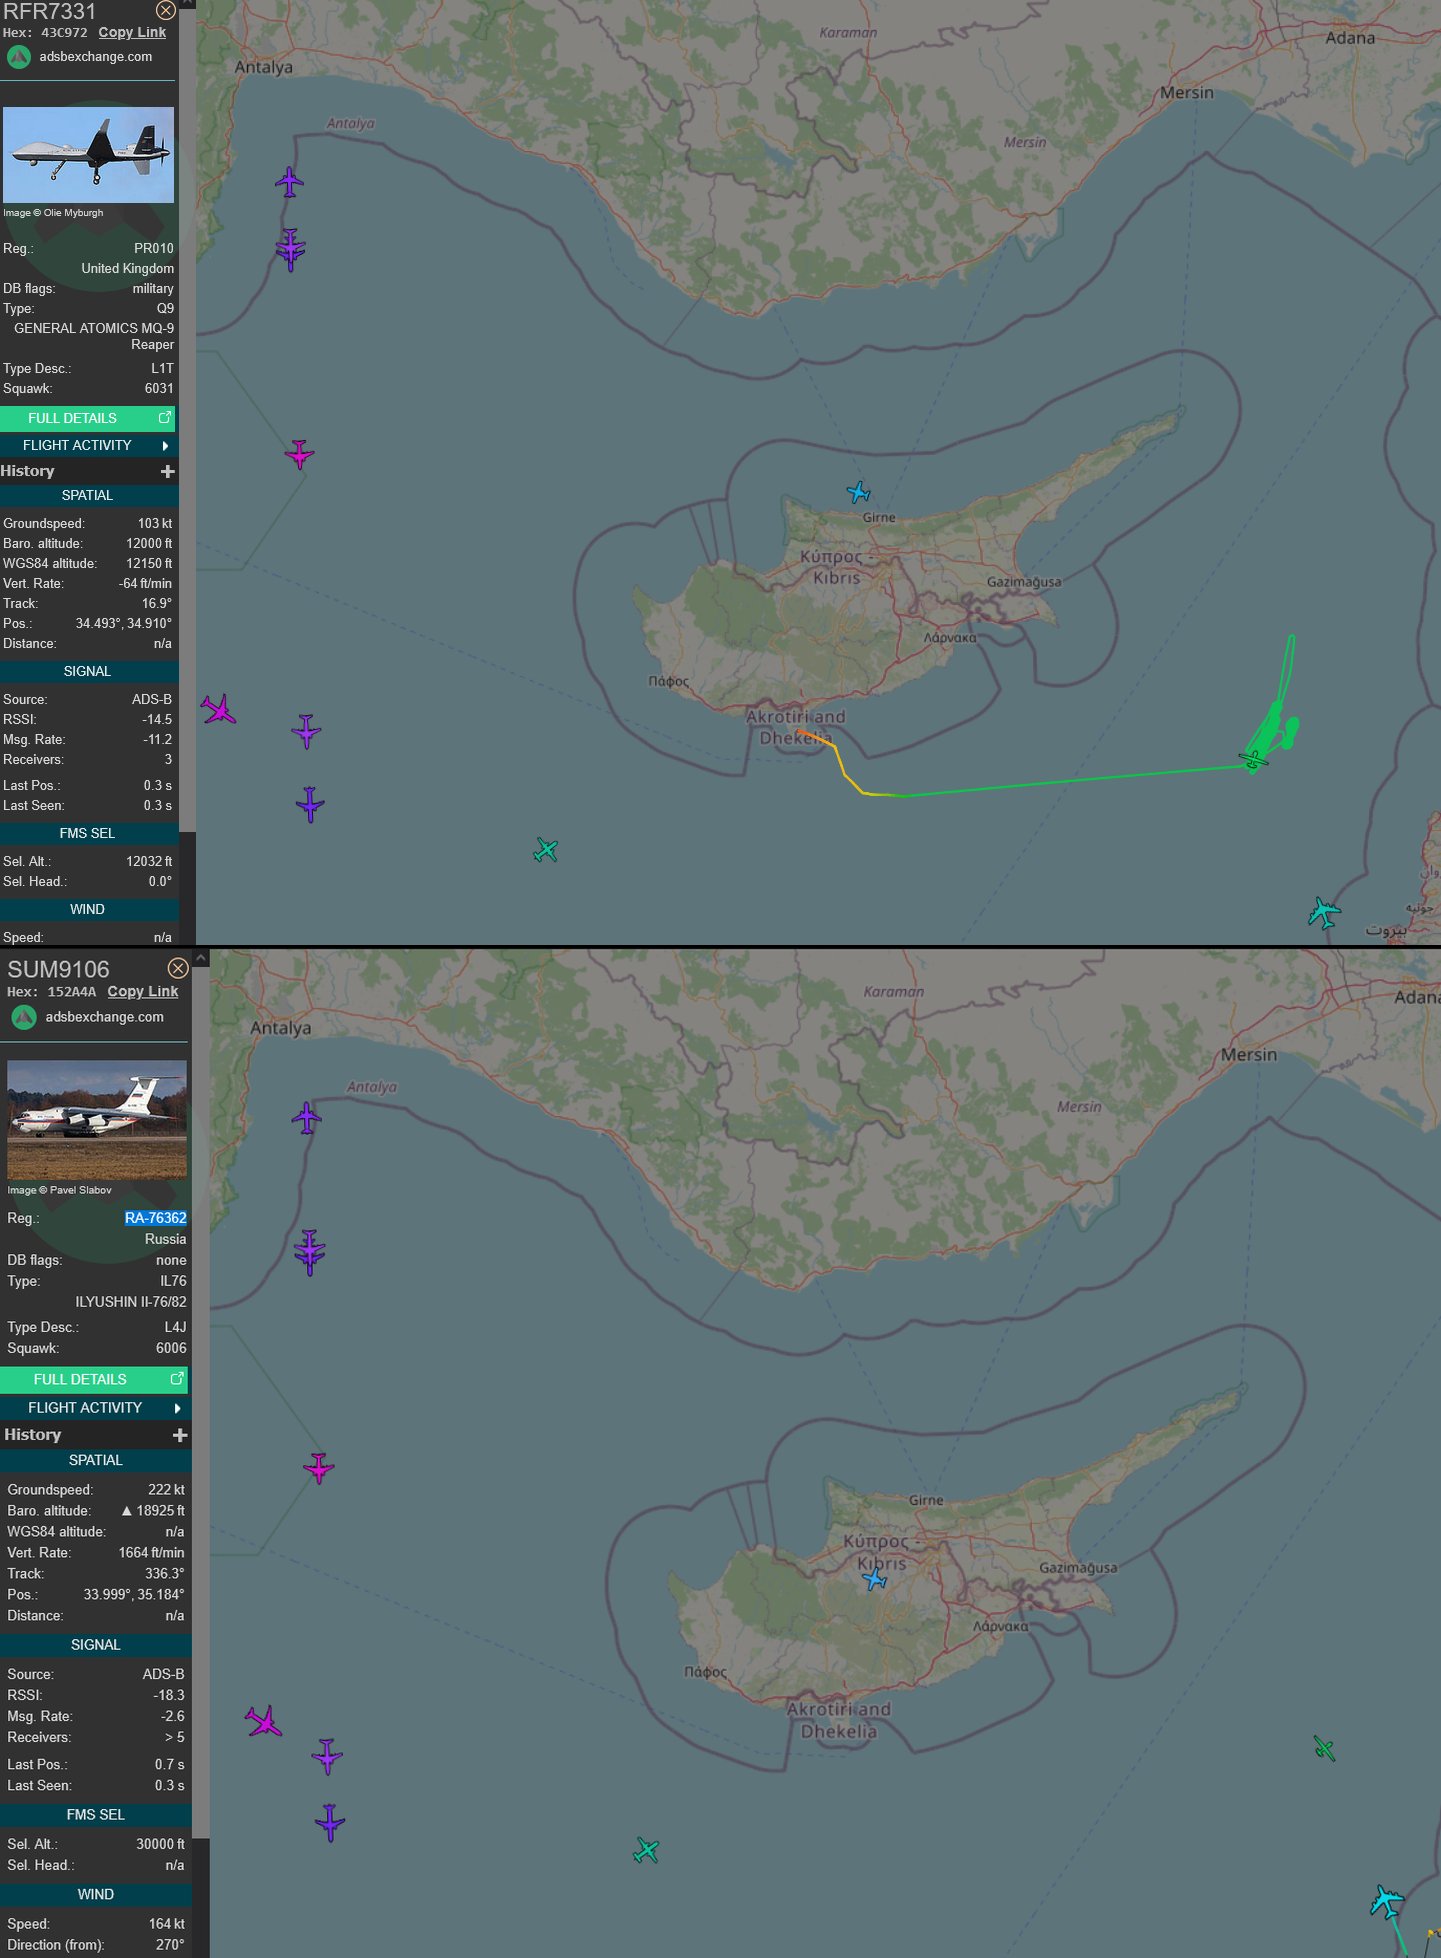1441x1958 pixels.
Task: Click the highlighted registration RA-76362
Action: coord(156,1218)
